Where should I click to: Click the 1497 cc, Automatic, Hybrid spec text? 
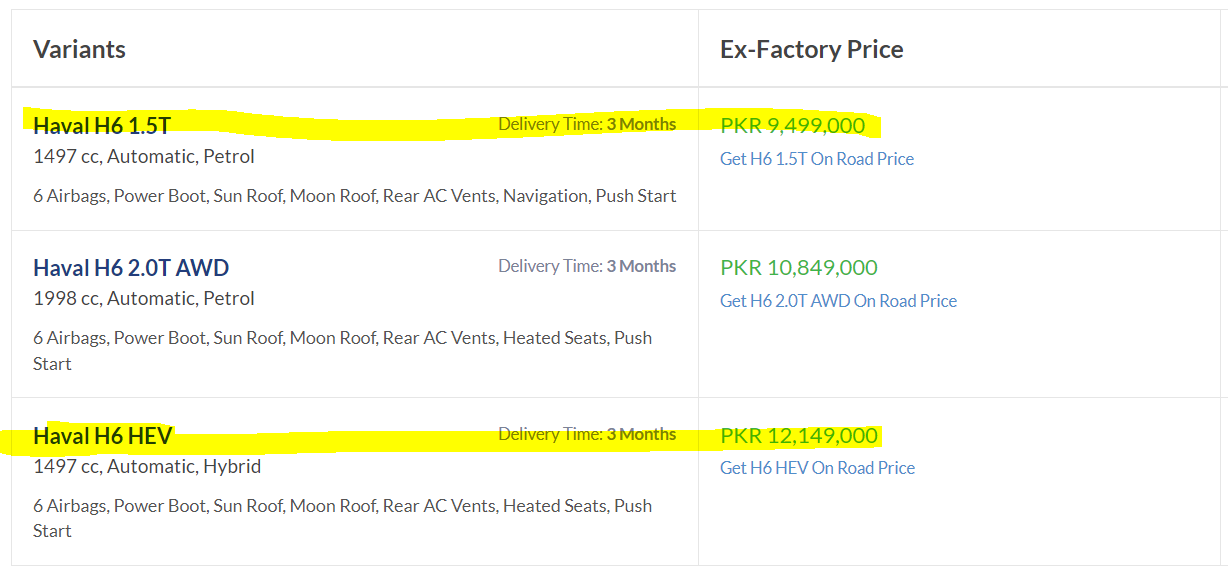click(x=147, y=467)
